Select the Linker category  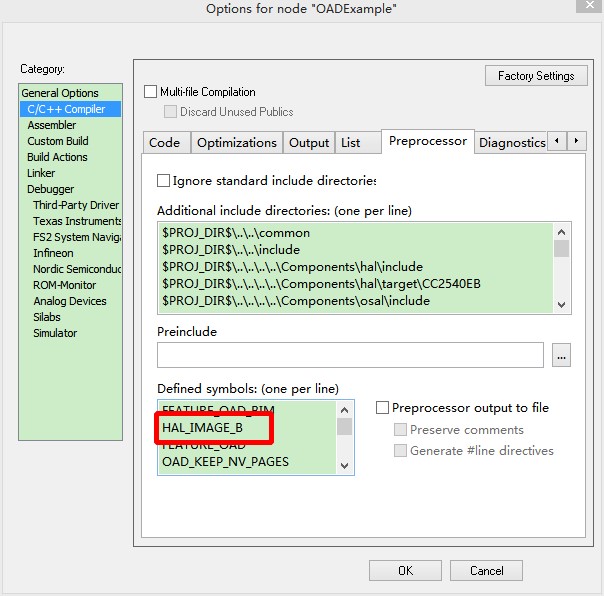41,173
